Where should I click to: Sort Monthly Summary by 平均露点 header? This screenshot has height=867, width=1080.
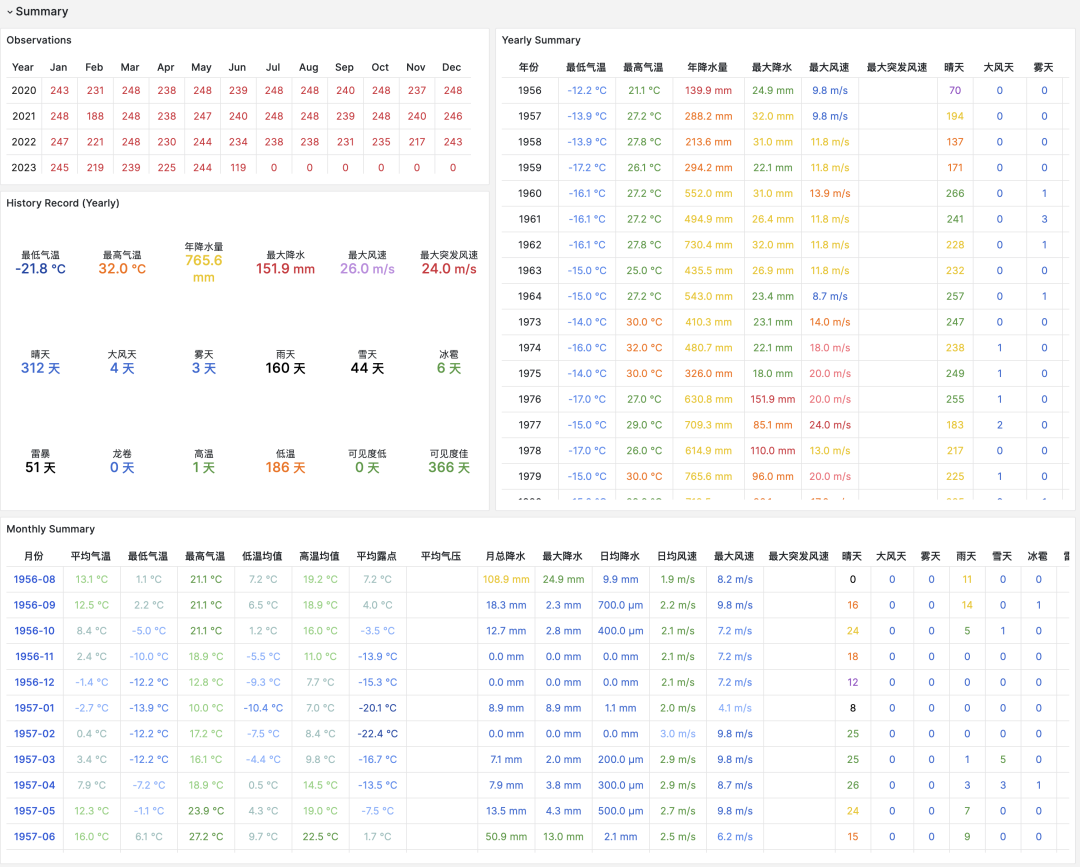click(376, 556)
